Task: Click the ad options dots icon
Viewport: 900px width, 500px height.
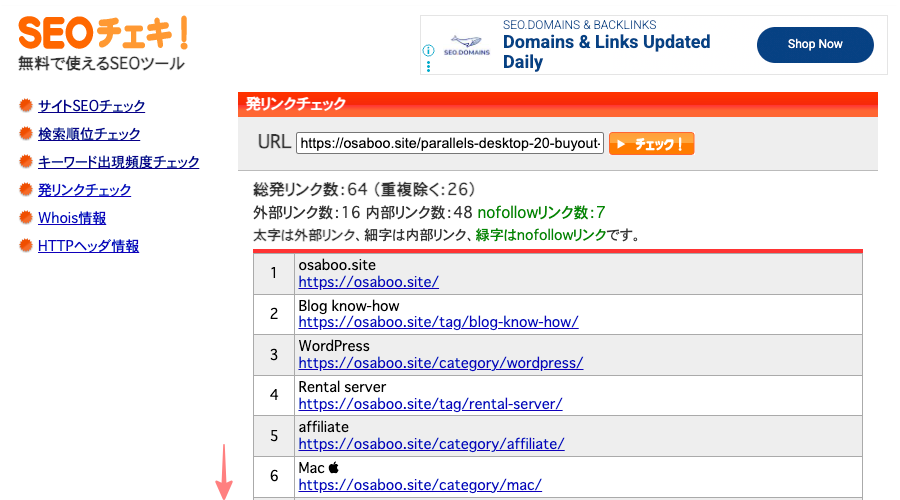Action: 428,66
